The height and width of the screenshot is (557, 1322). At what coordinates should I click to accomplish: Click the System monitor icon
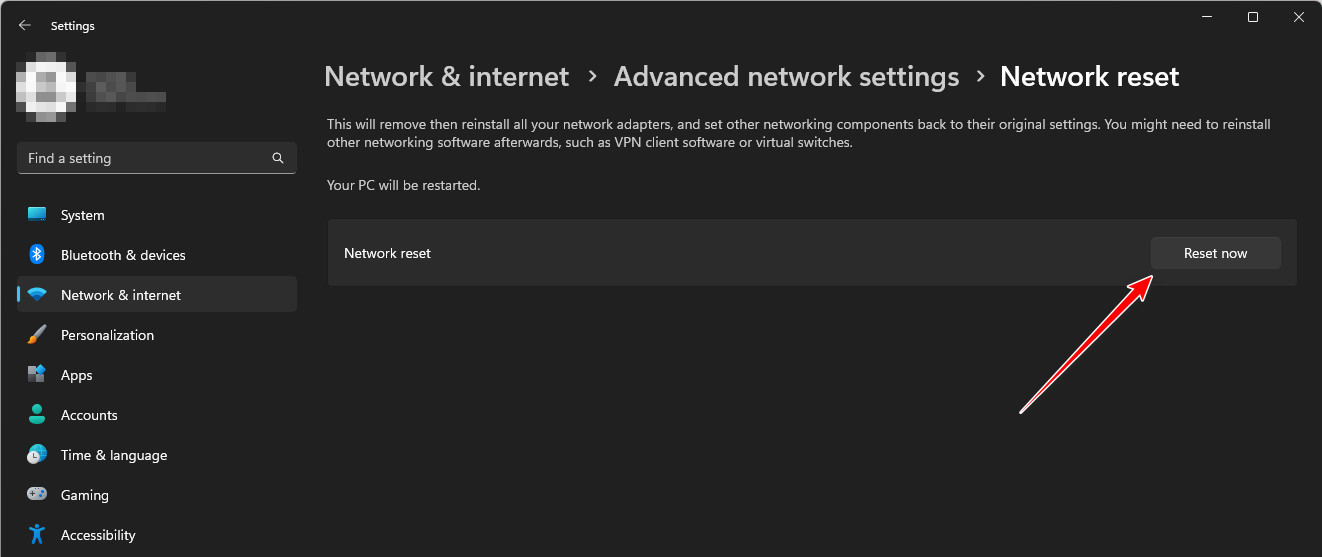click(x=37, y=215)
